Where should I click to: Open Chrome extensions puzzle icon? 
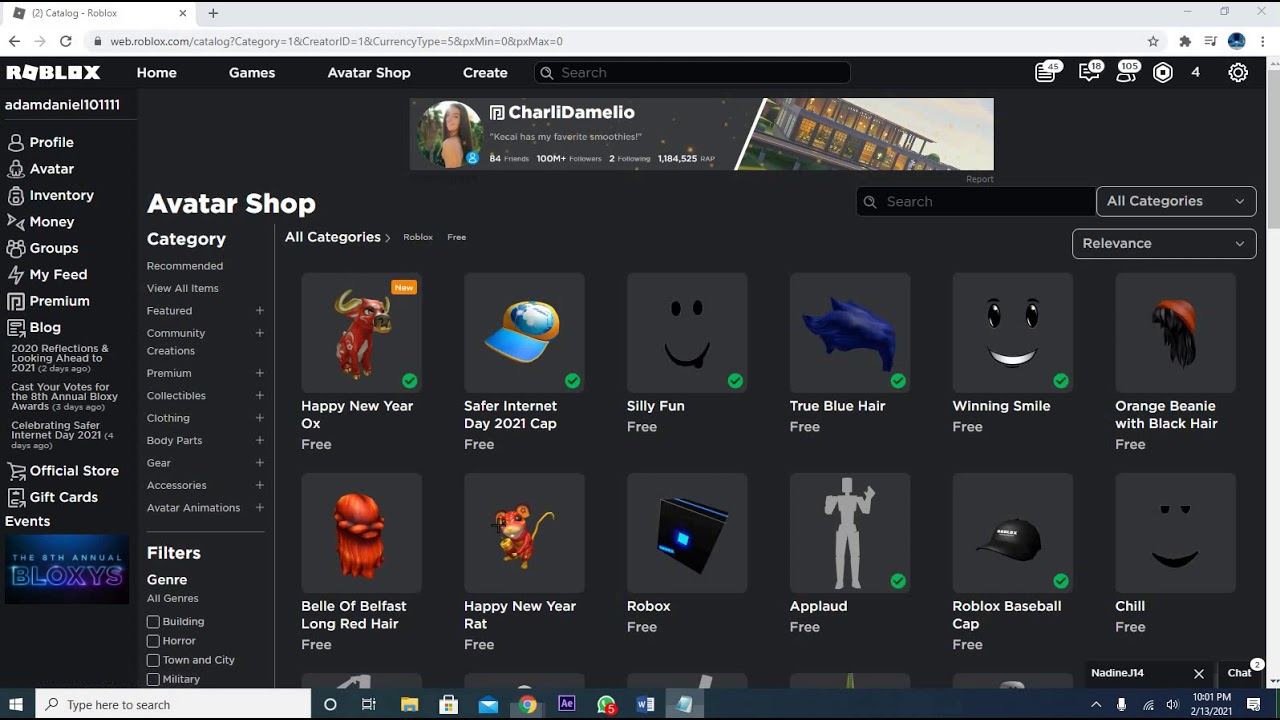(1185, 41)
